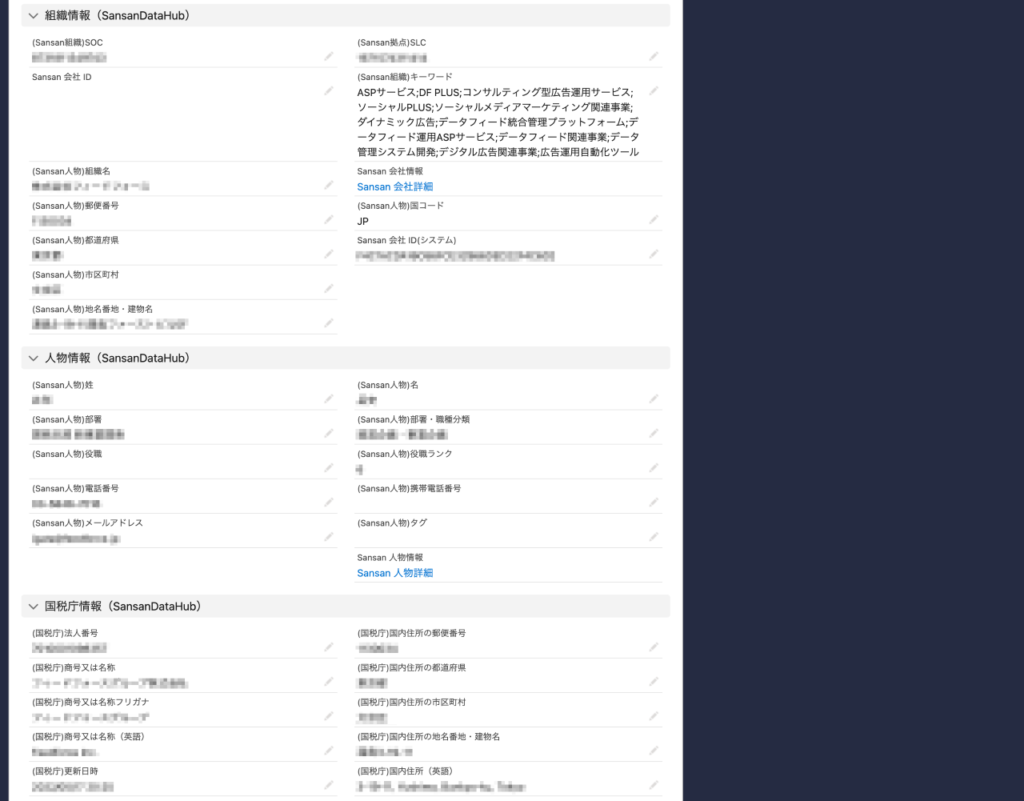Collapse the 人物情報（SansanDataHub）section
The height and width of the screenshot is (801, 1024).
[33, 358]
